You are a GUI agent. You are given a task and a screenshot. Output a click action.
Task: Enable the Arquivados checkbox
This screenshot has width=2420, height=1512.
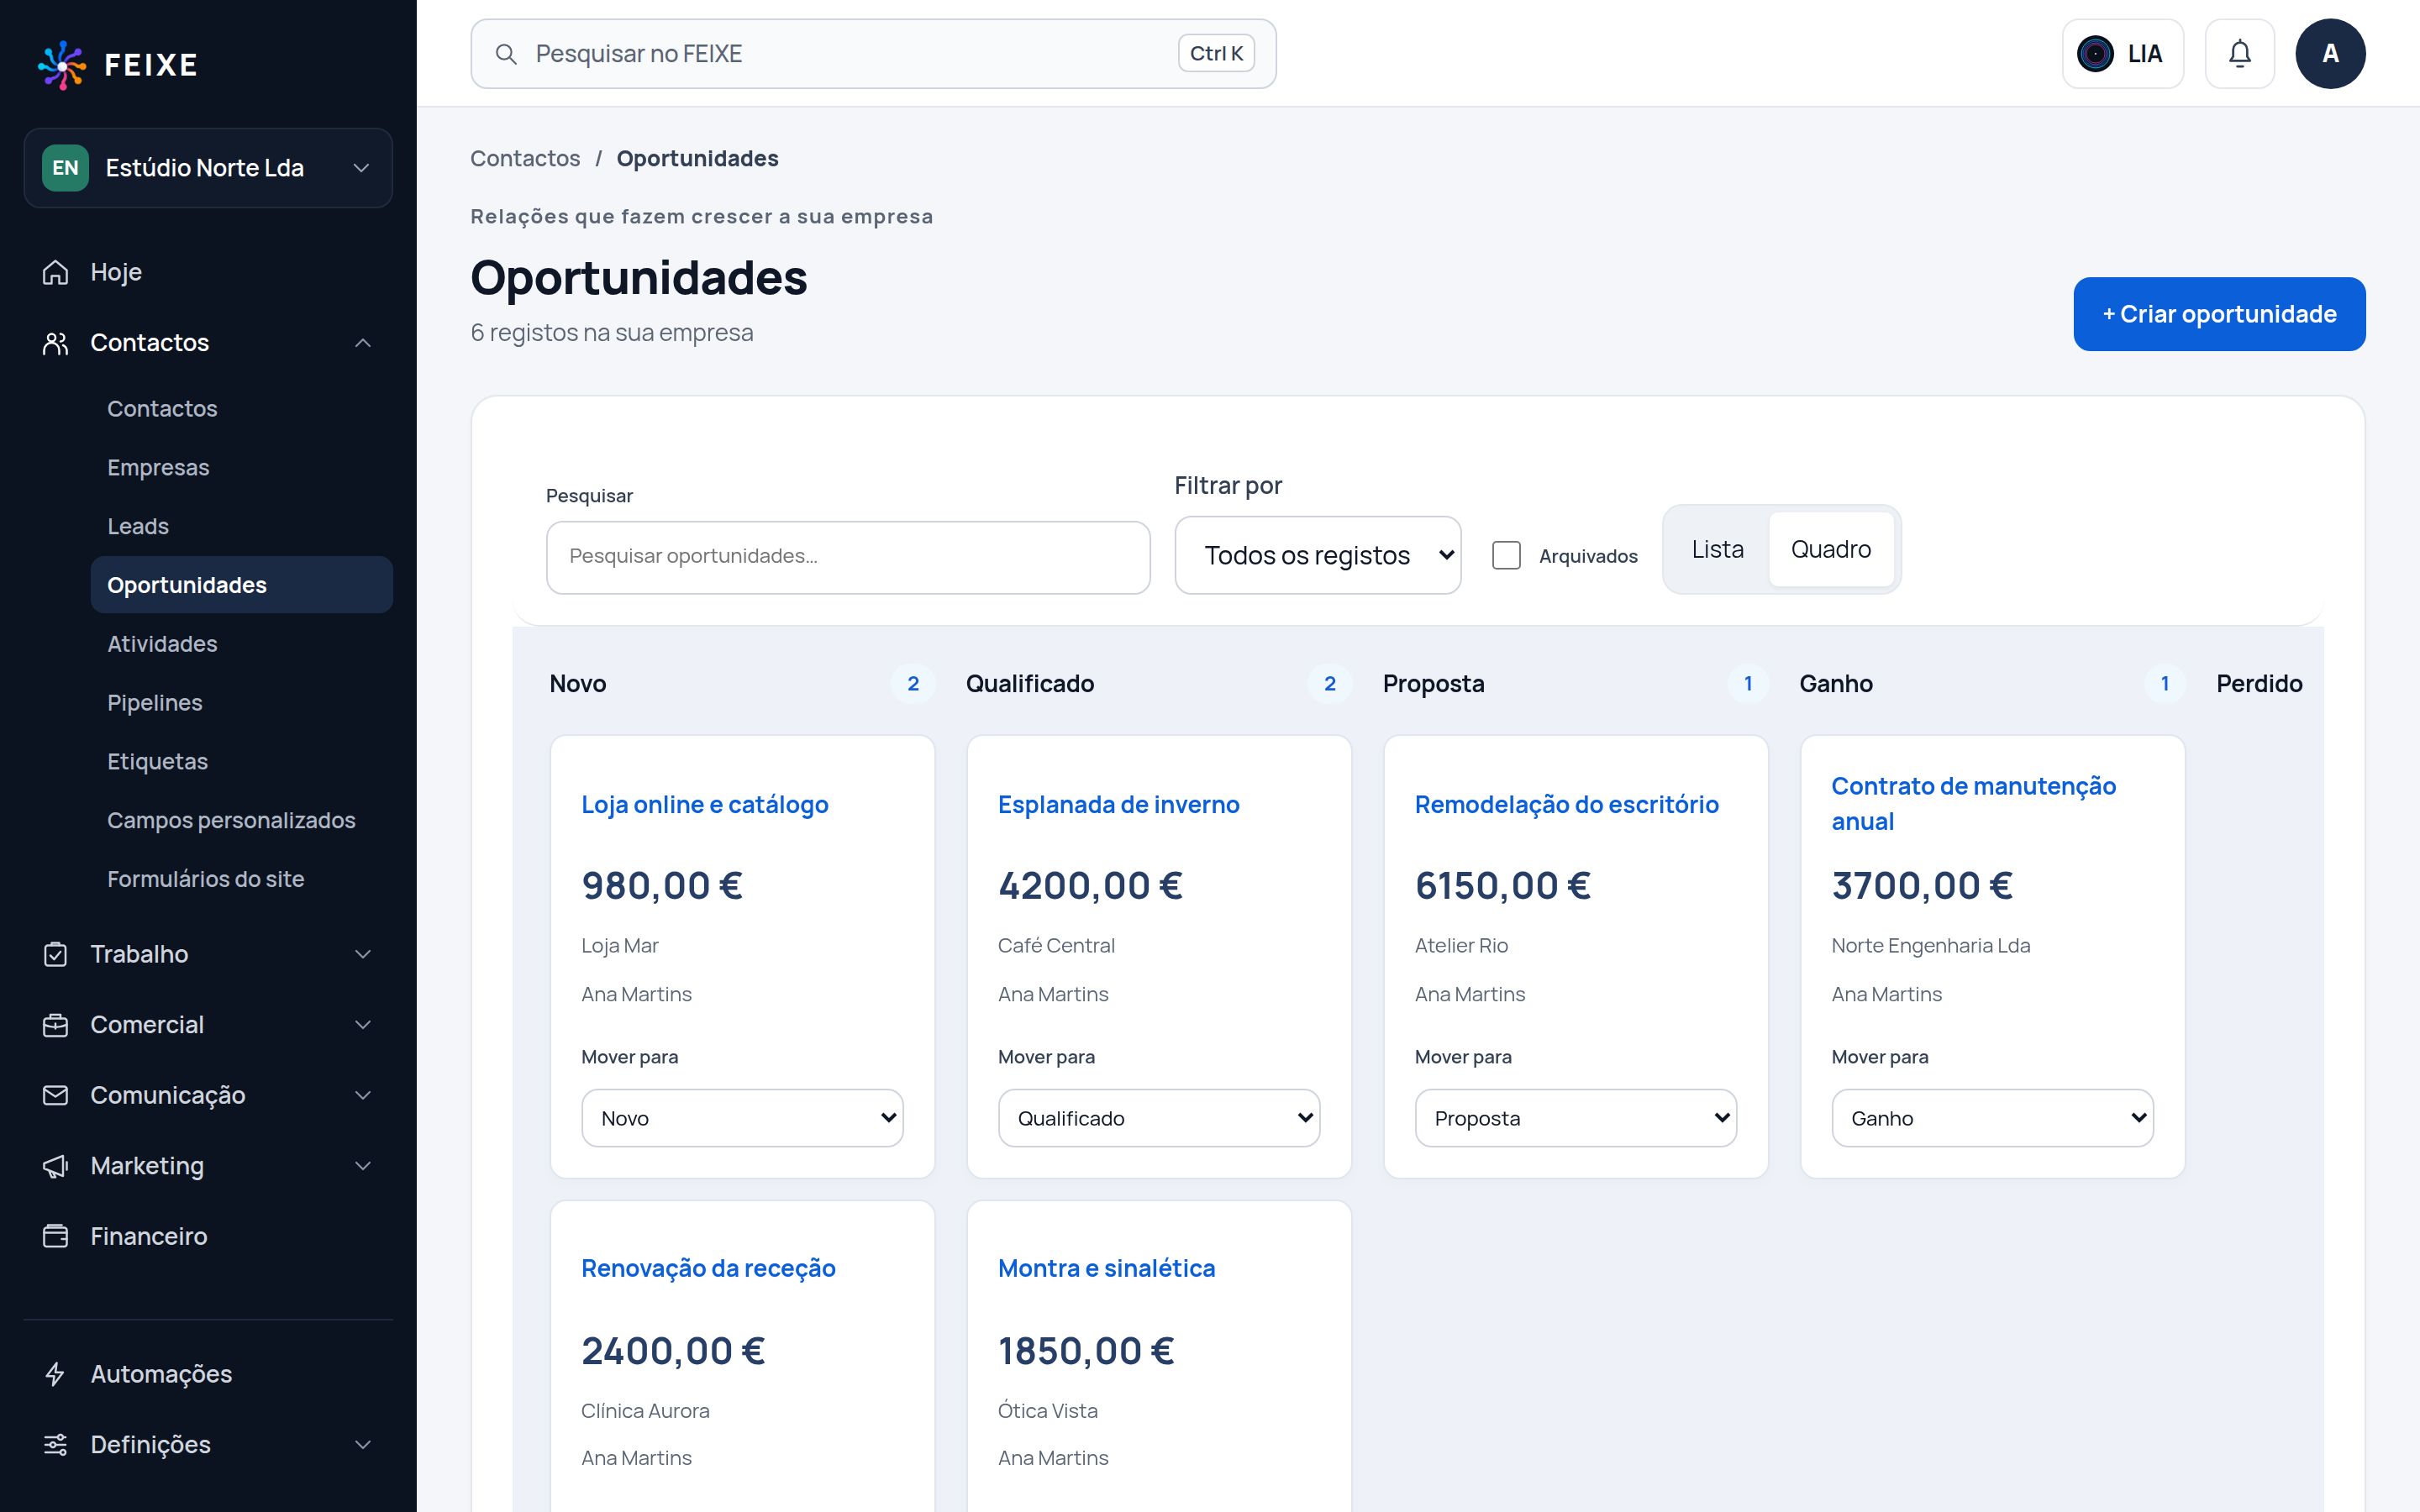point(1506,556)
